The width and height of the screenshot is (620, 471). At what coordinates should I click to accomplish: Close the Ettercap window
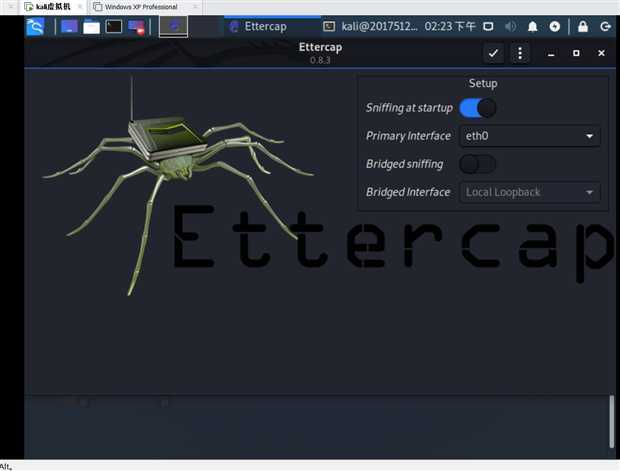point(601,53)
